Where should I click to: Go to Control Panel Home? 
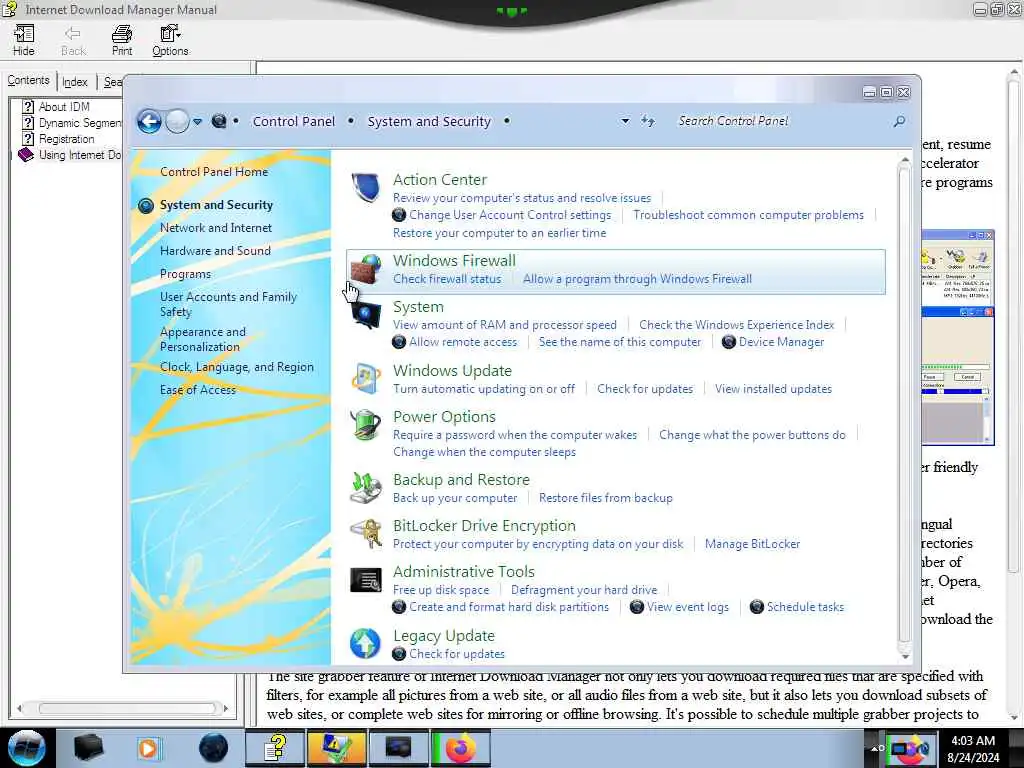214,172
